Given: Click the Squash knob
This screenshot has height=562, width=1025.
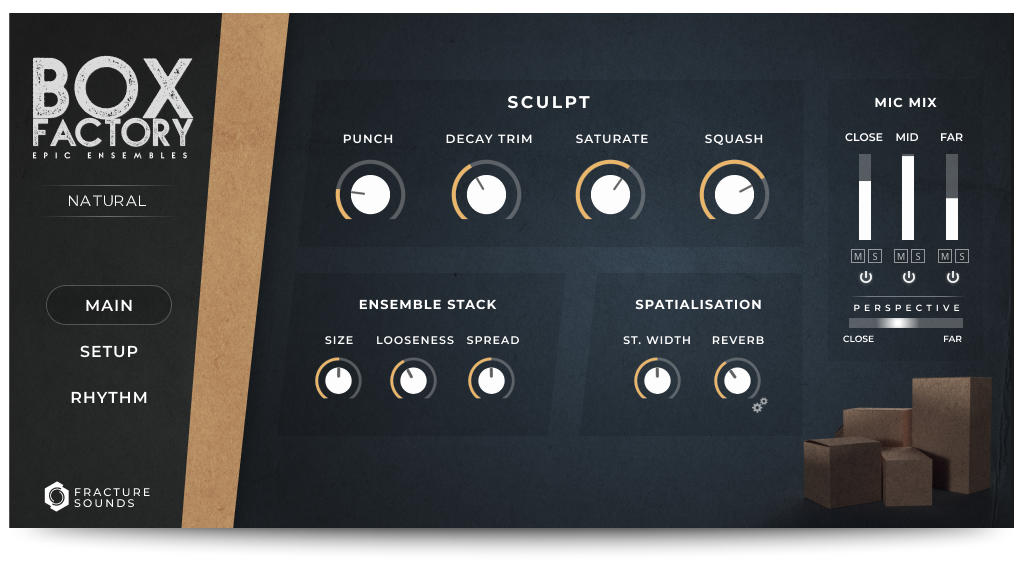Looking at the screenshot, I should [x=734, y=194].
